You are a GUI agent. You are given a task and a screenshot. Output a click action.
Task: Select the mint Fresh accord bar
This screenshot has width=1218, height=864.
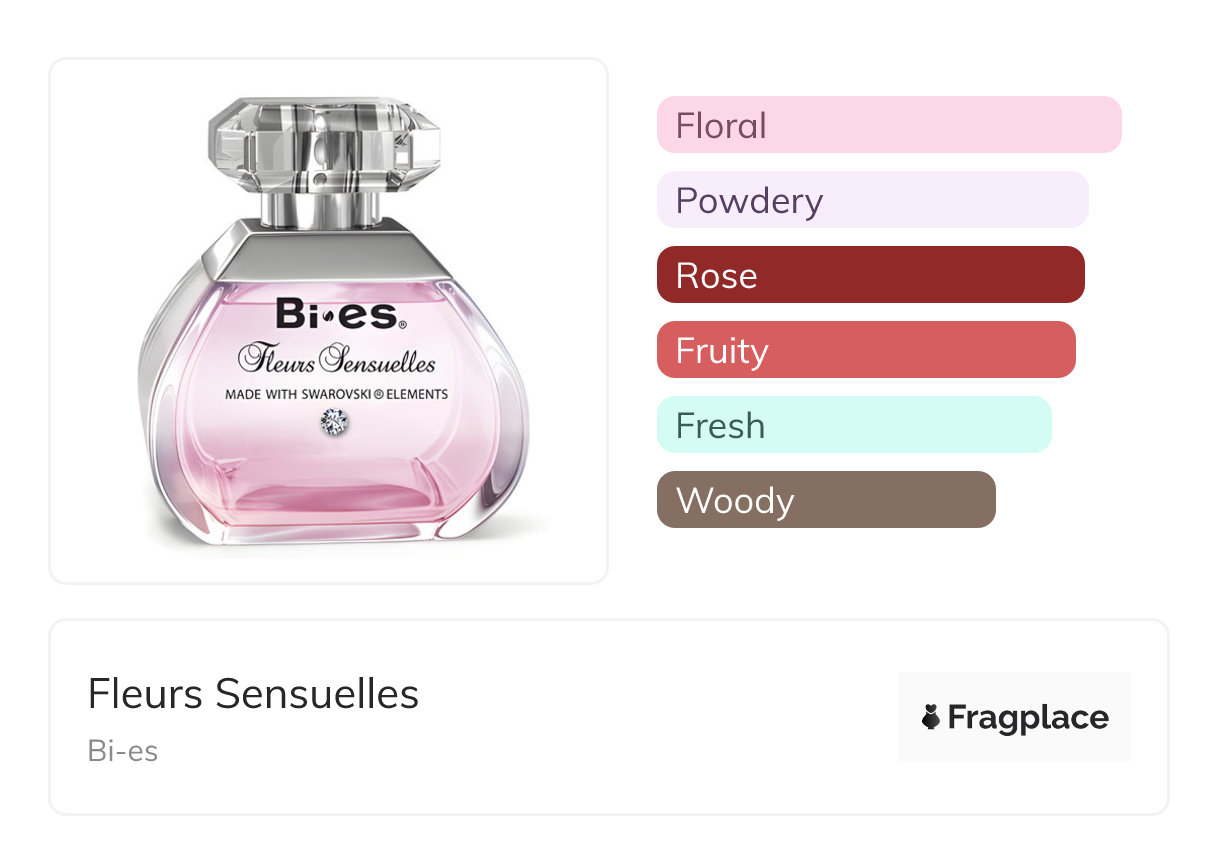(x=853, y=425)
